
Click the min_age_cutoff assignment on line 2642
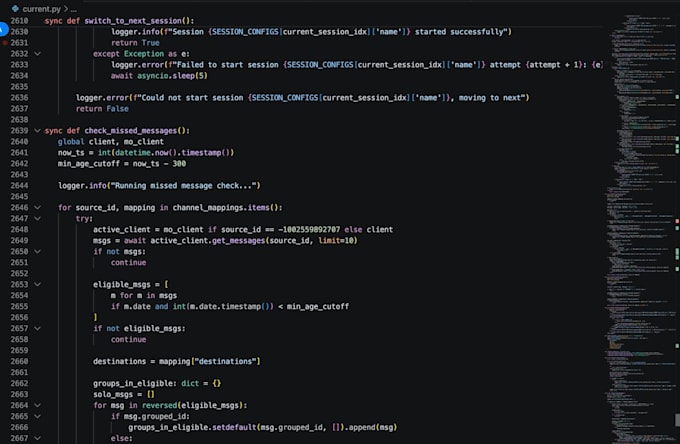pyautogui.click(x=122, y=163)
